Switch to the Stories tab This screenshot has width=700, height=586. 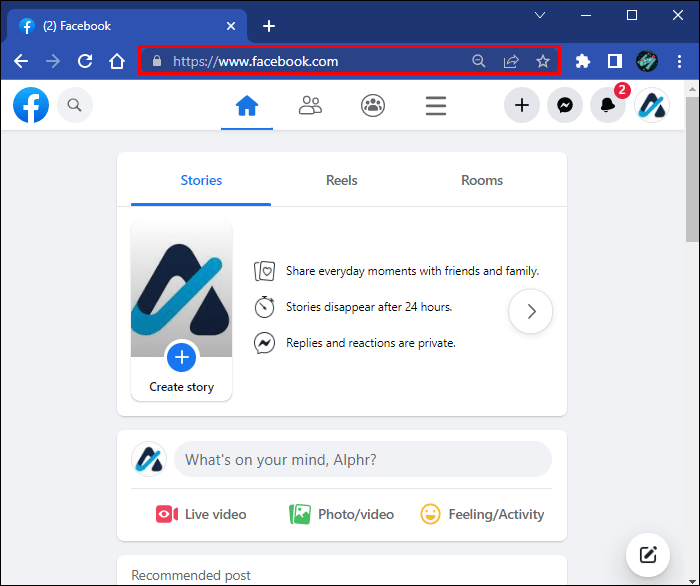(x=201, y=180)
